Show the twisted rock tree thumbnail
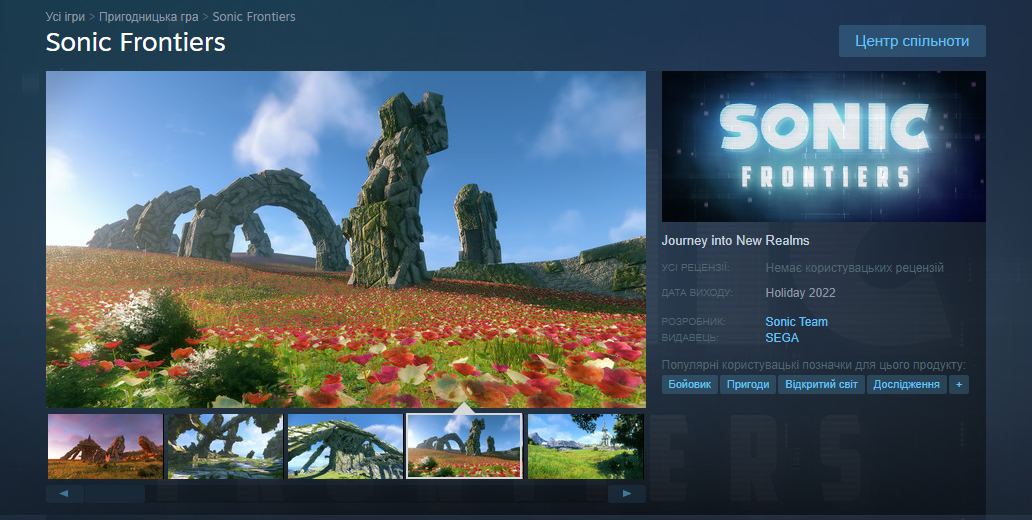Viewport: 1032px width, 520px height. pos(225,446)
